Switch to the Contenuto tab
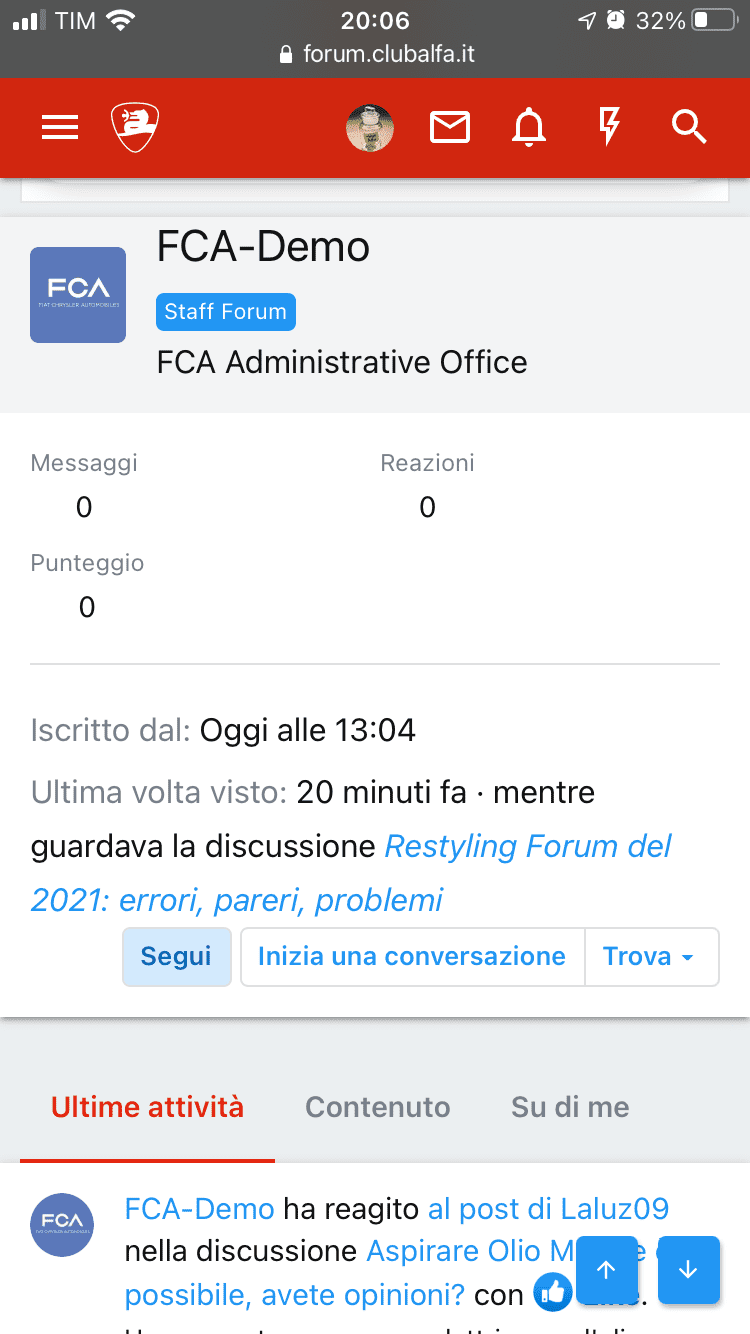The height and width of the screenshot is (1334, 750). tap(378, 1107)
